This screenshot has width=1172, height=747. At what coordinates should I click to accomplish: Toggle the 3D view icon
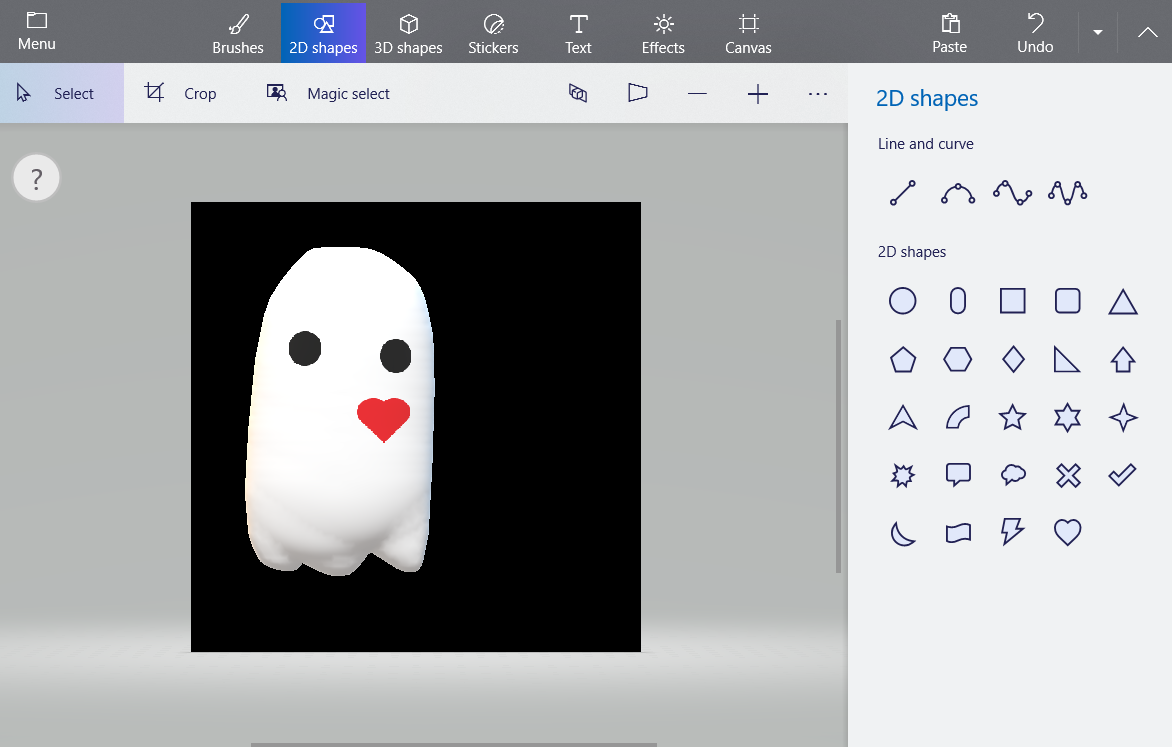pyautogui.click(x=578, y=93)
